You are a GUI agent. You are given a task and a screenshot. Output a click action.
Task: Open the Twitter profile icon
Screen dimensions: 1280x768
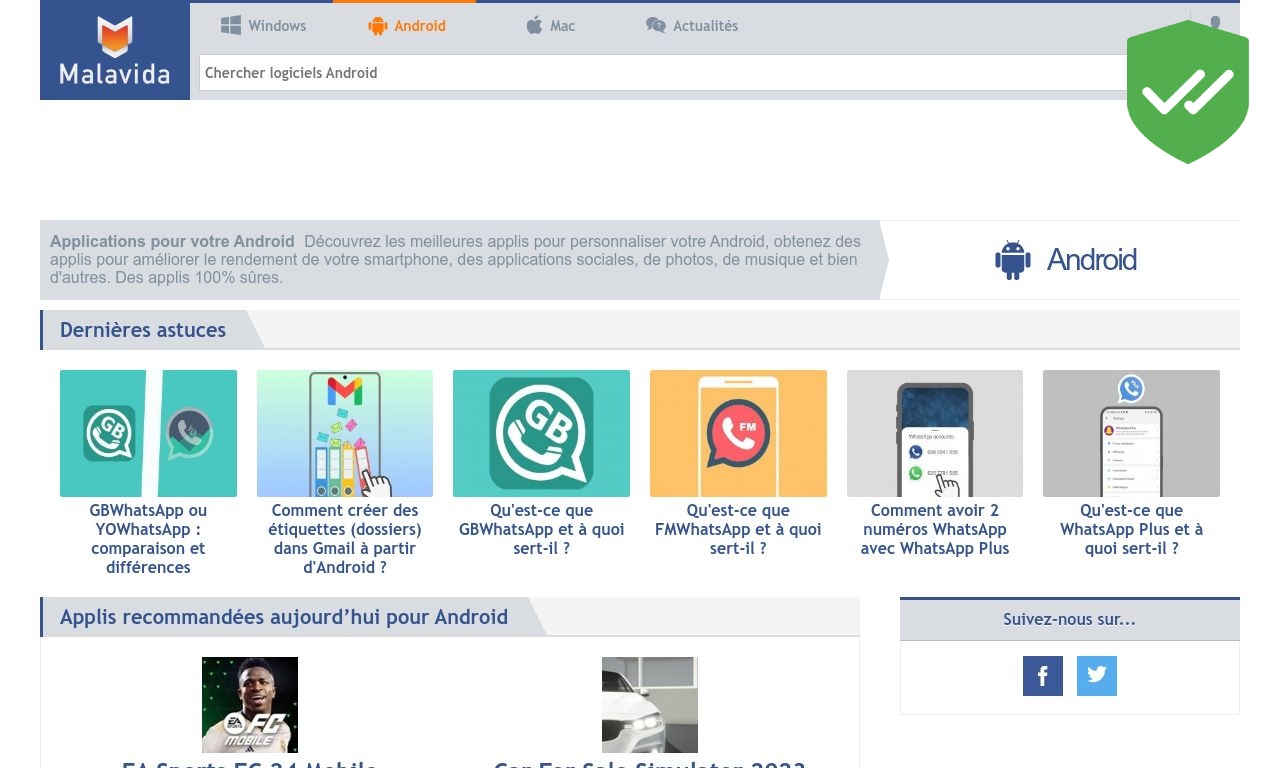coord(1097,676)
